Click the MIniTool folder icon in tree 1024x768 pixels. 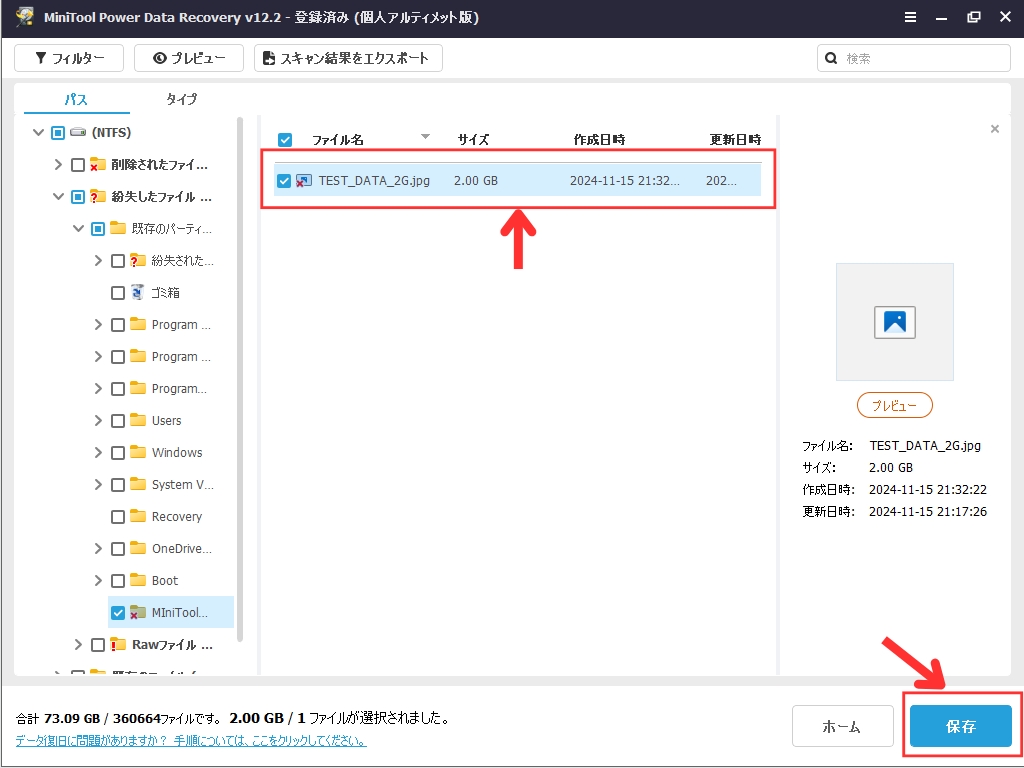pyautogui.click(x=137, y=612)
